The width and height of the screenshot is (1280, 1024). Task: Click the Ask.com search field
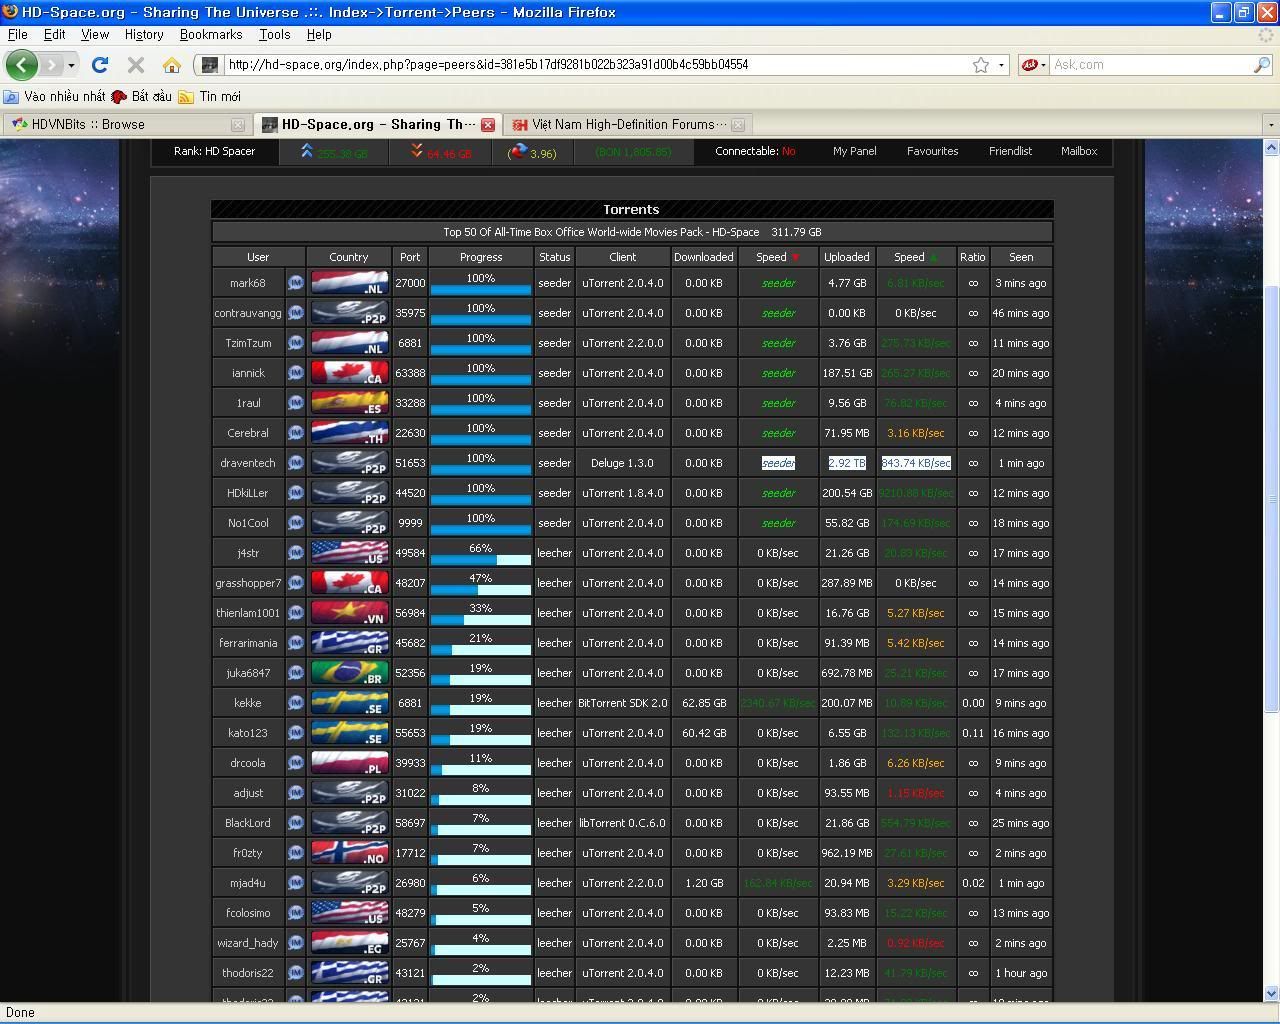point(1150,65)
